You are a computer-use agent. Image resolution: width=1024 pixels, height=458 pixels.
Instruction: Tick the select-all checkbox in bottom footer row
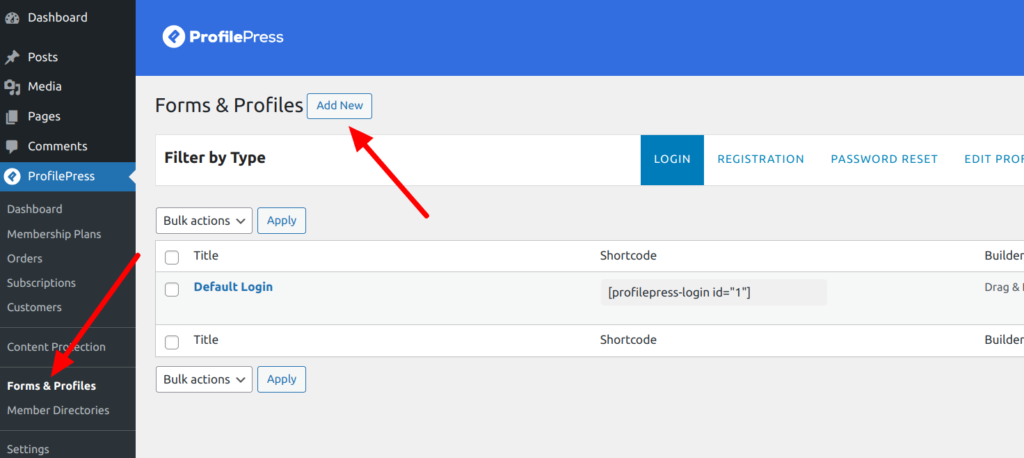click(x=172, y=342)
